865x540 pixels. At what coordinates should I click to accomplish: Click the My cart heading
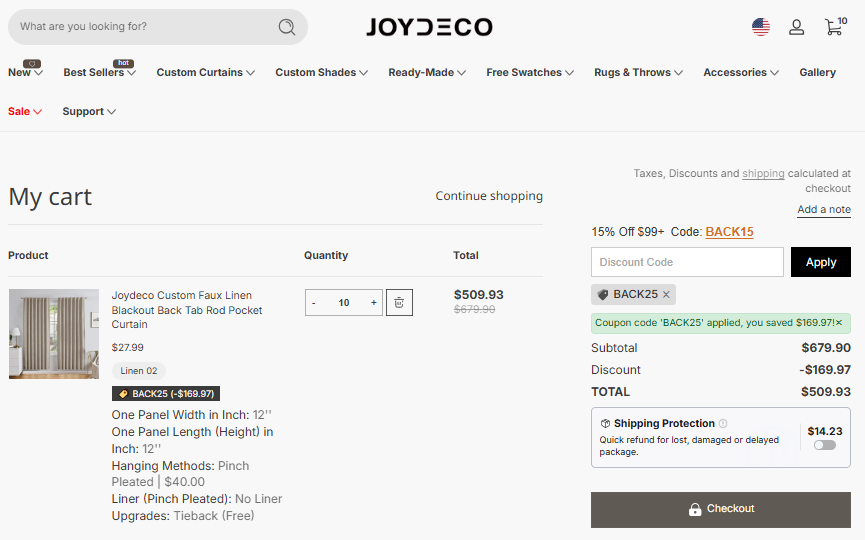pyautogui.click(x=50, y=197)
